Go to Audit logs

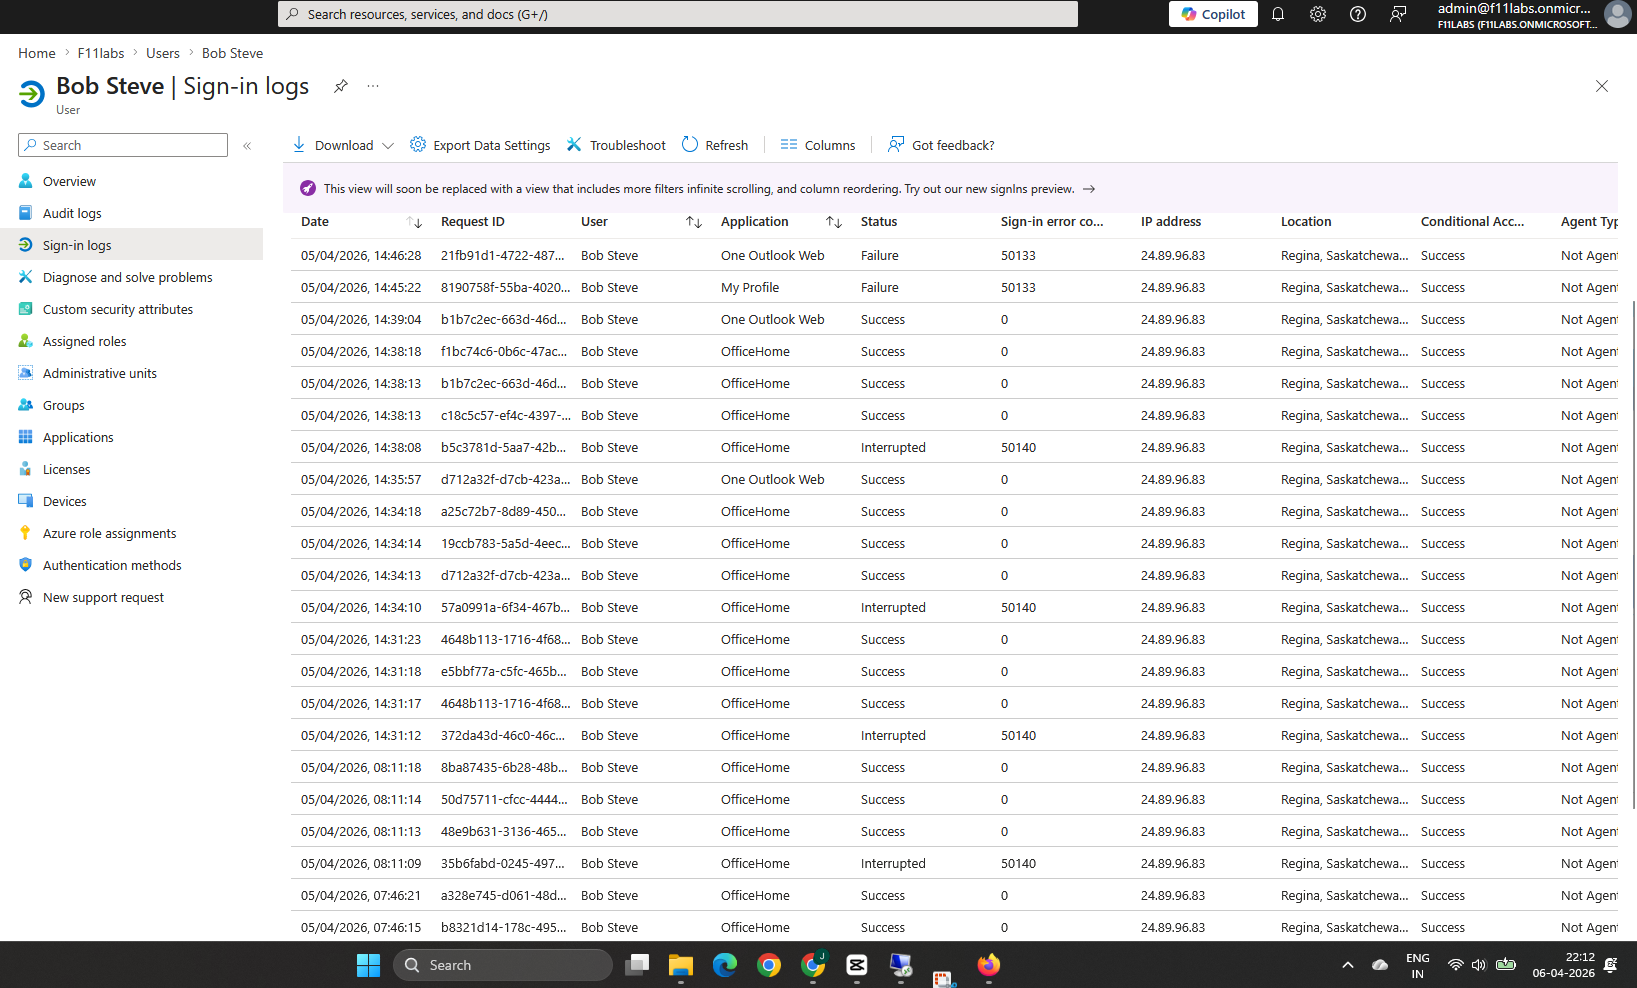coord(71,213)
